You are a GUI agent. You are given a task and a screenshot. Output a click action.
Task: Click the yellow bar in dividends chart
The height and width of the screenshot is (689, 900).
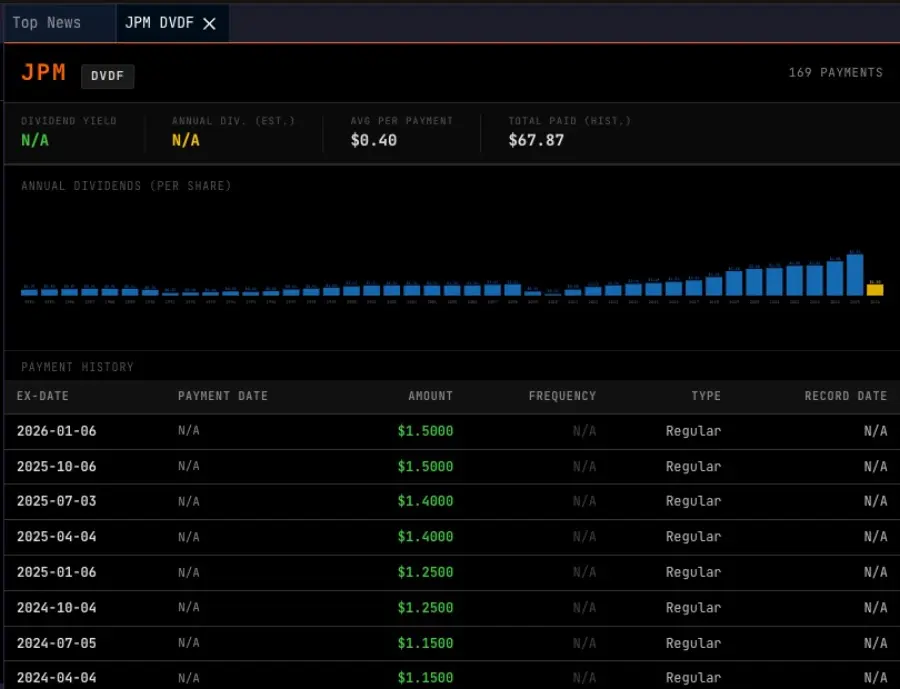click(875, 289)
